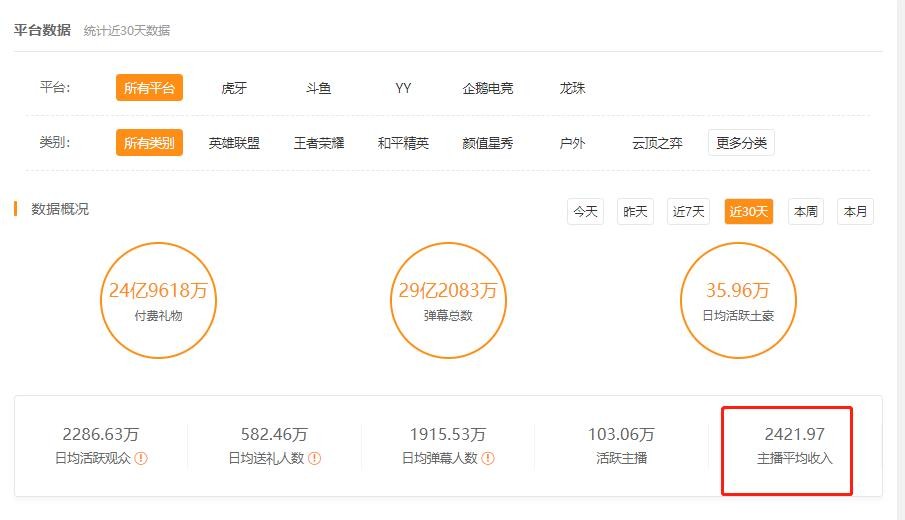This screenshot has width=905, height=520.
Task: Filter by 王者荣耀 category
Action: [x=319, y=143]
